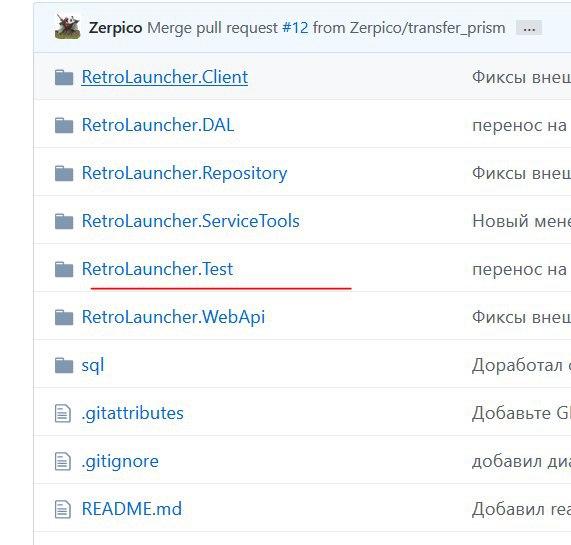Image resolution: width=571 pixels, height=545 pixels.
Task: Open pull request #12 link
Action: [295, 28]
